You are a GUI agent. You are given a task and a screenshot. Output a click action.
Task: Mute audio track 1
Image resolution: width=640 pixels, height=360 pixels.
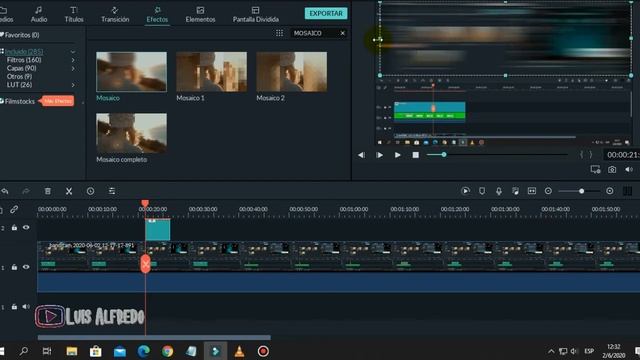[x=26, y=307]
